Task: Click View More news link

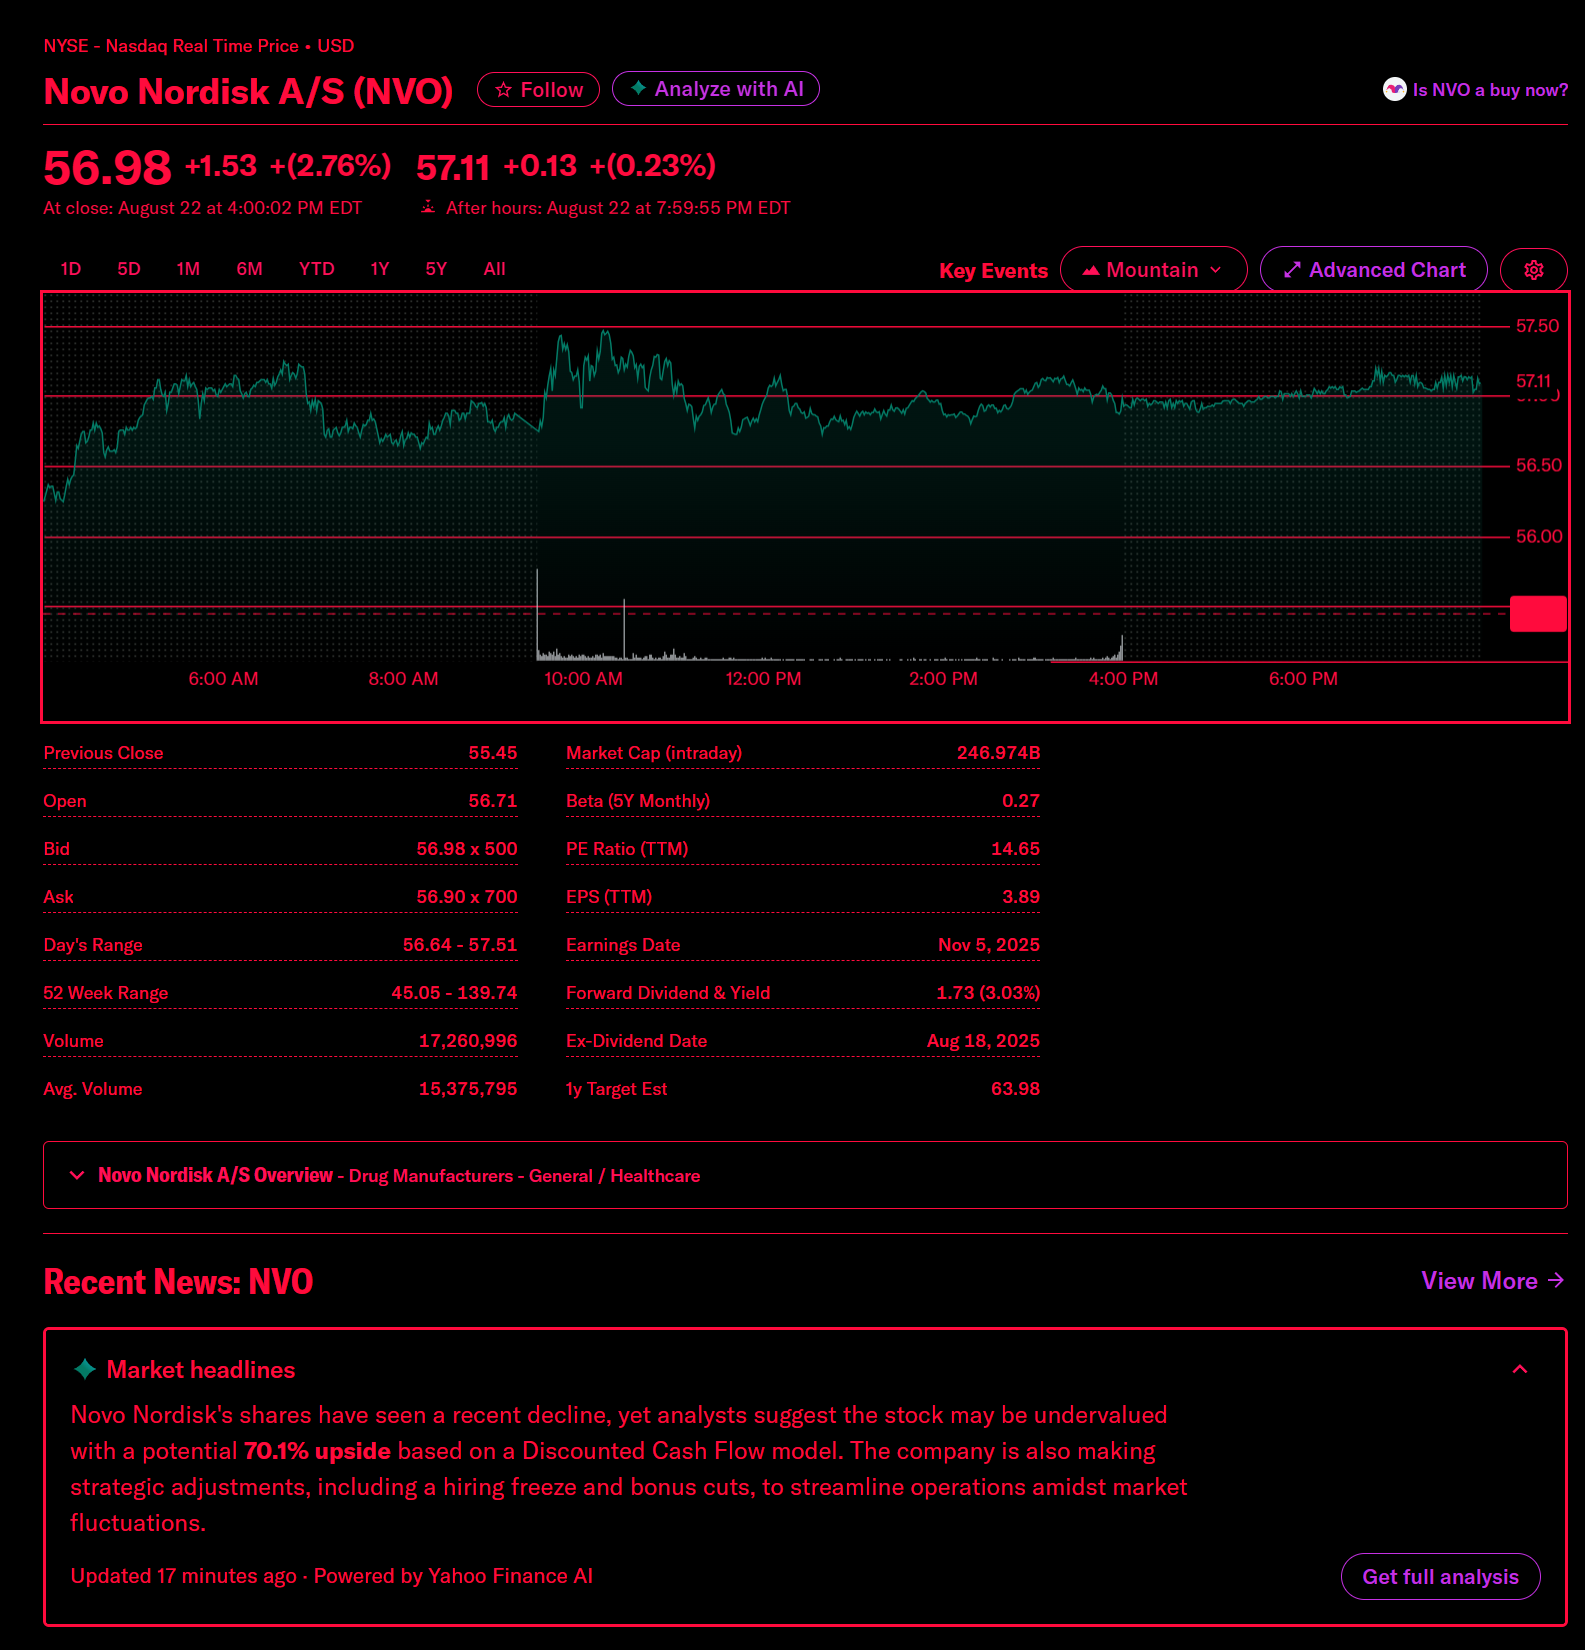Action: pos(1493,1281)
